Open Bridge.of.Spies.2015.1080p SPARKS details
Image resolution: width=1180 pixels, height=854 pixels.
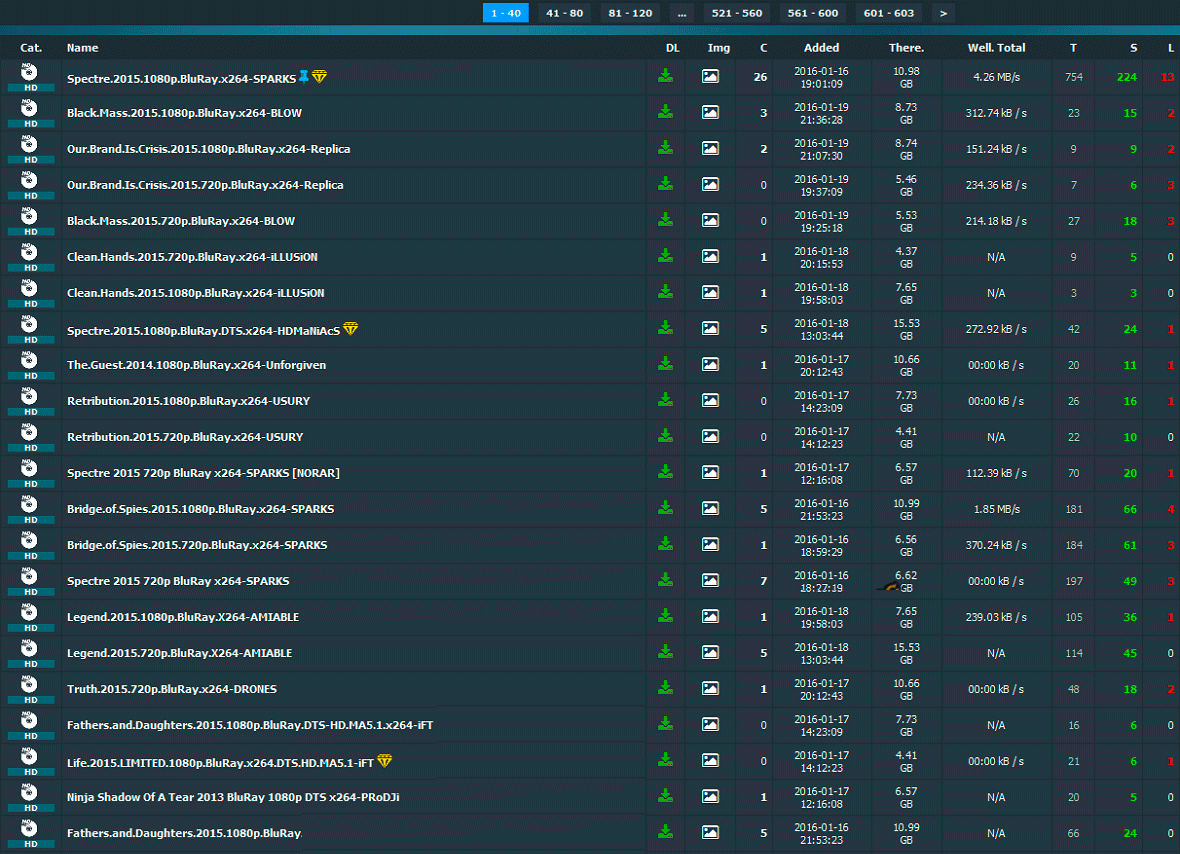pos(200,509)
